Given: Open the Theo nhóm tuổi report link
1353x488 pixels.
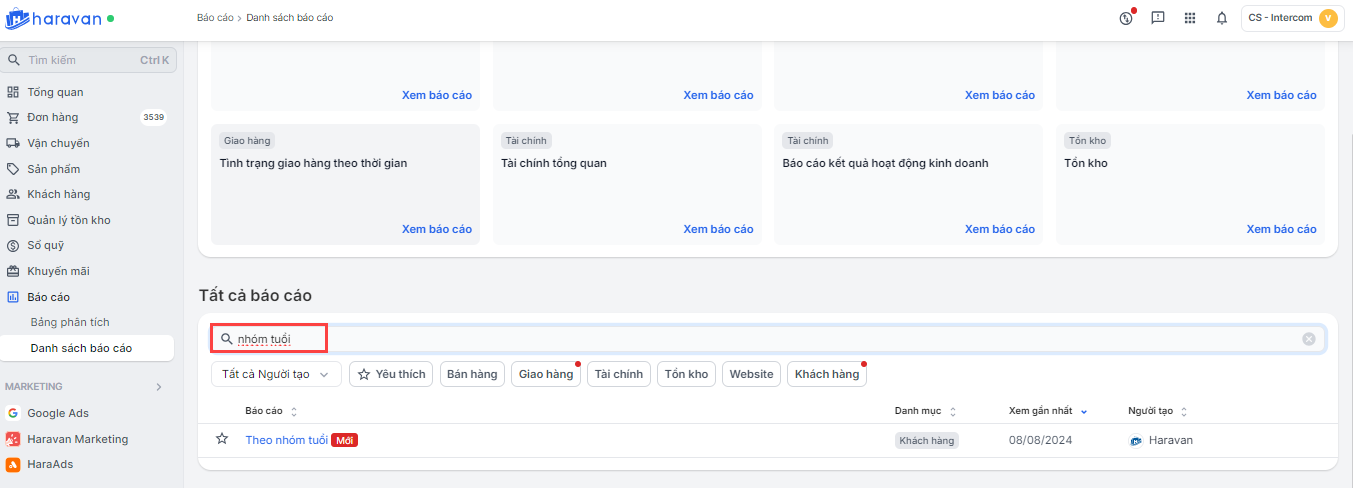Looking at the screenshot, I should tap(286, 440).
